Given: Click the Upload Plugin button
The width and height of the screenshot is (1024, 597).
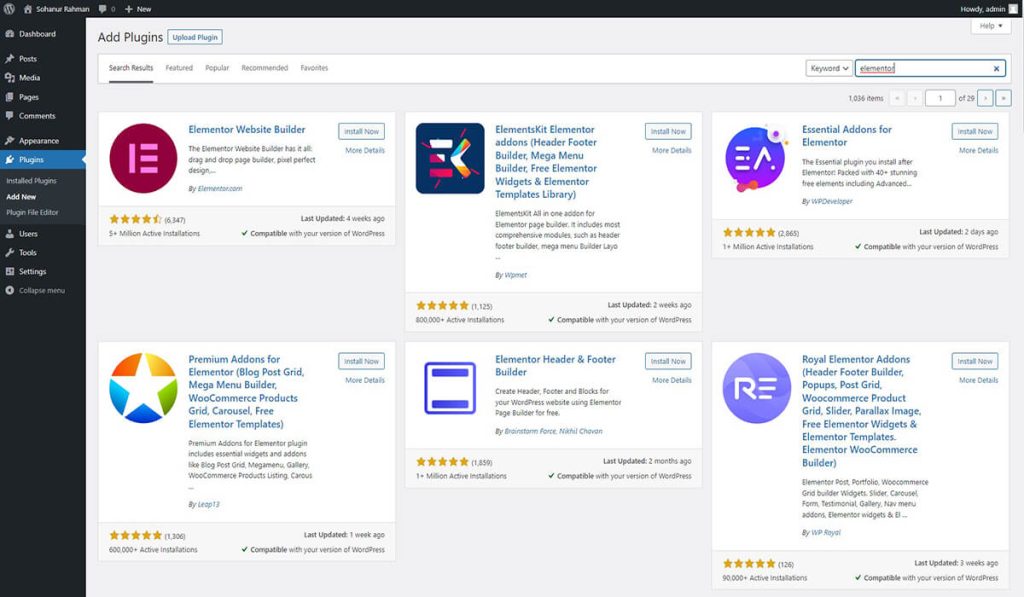Looking at the screenshot, I should click(195, 37).
